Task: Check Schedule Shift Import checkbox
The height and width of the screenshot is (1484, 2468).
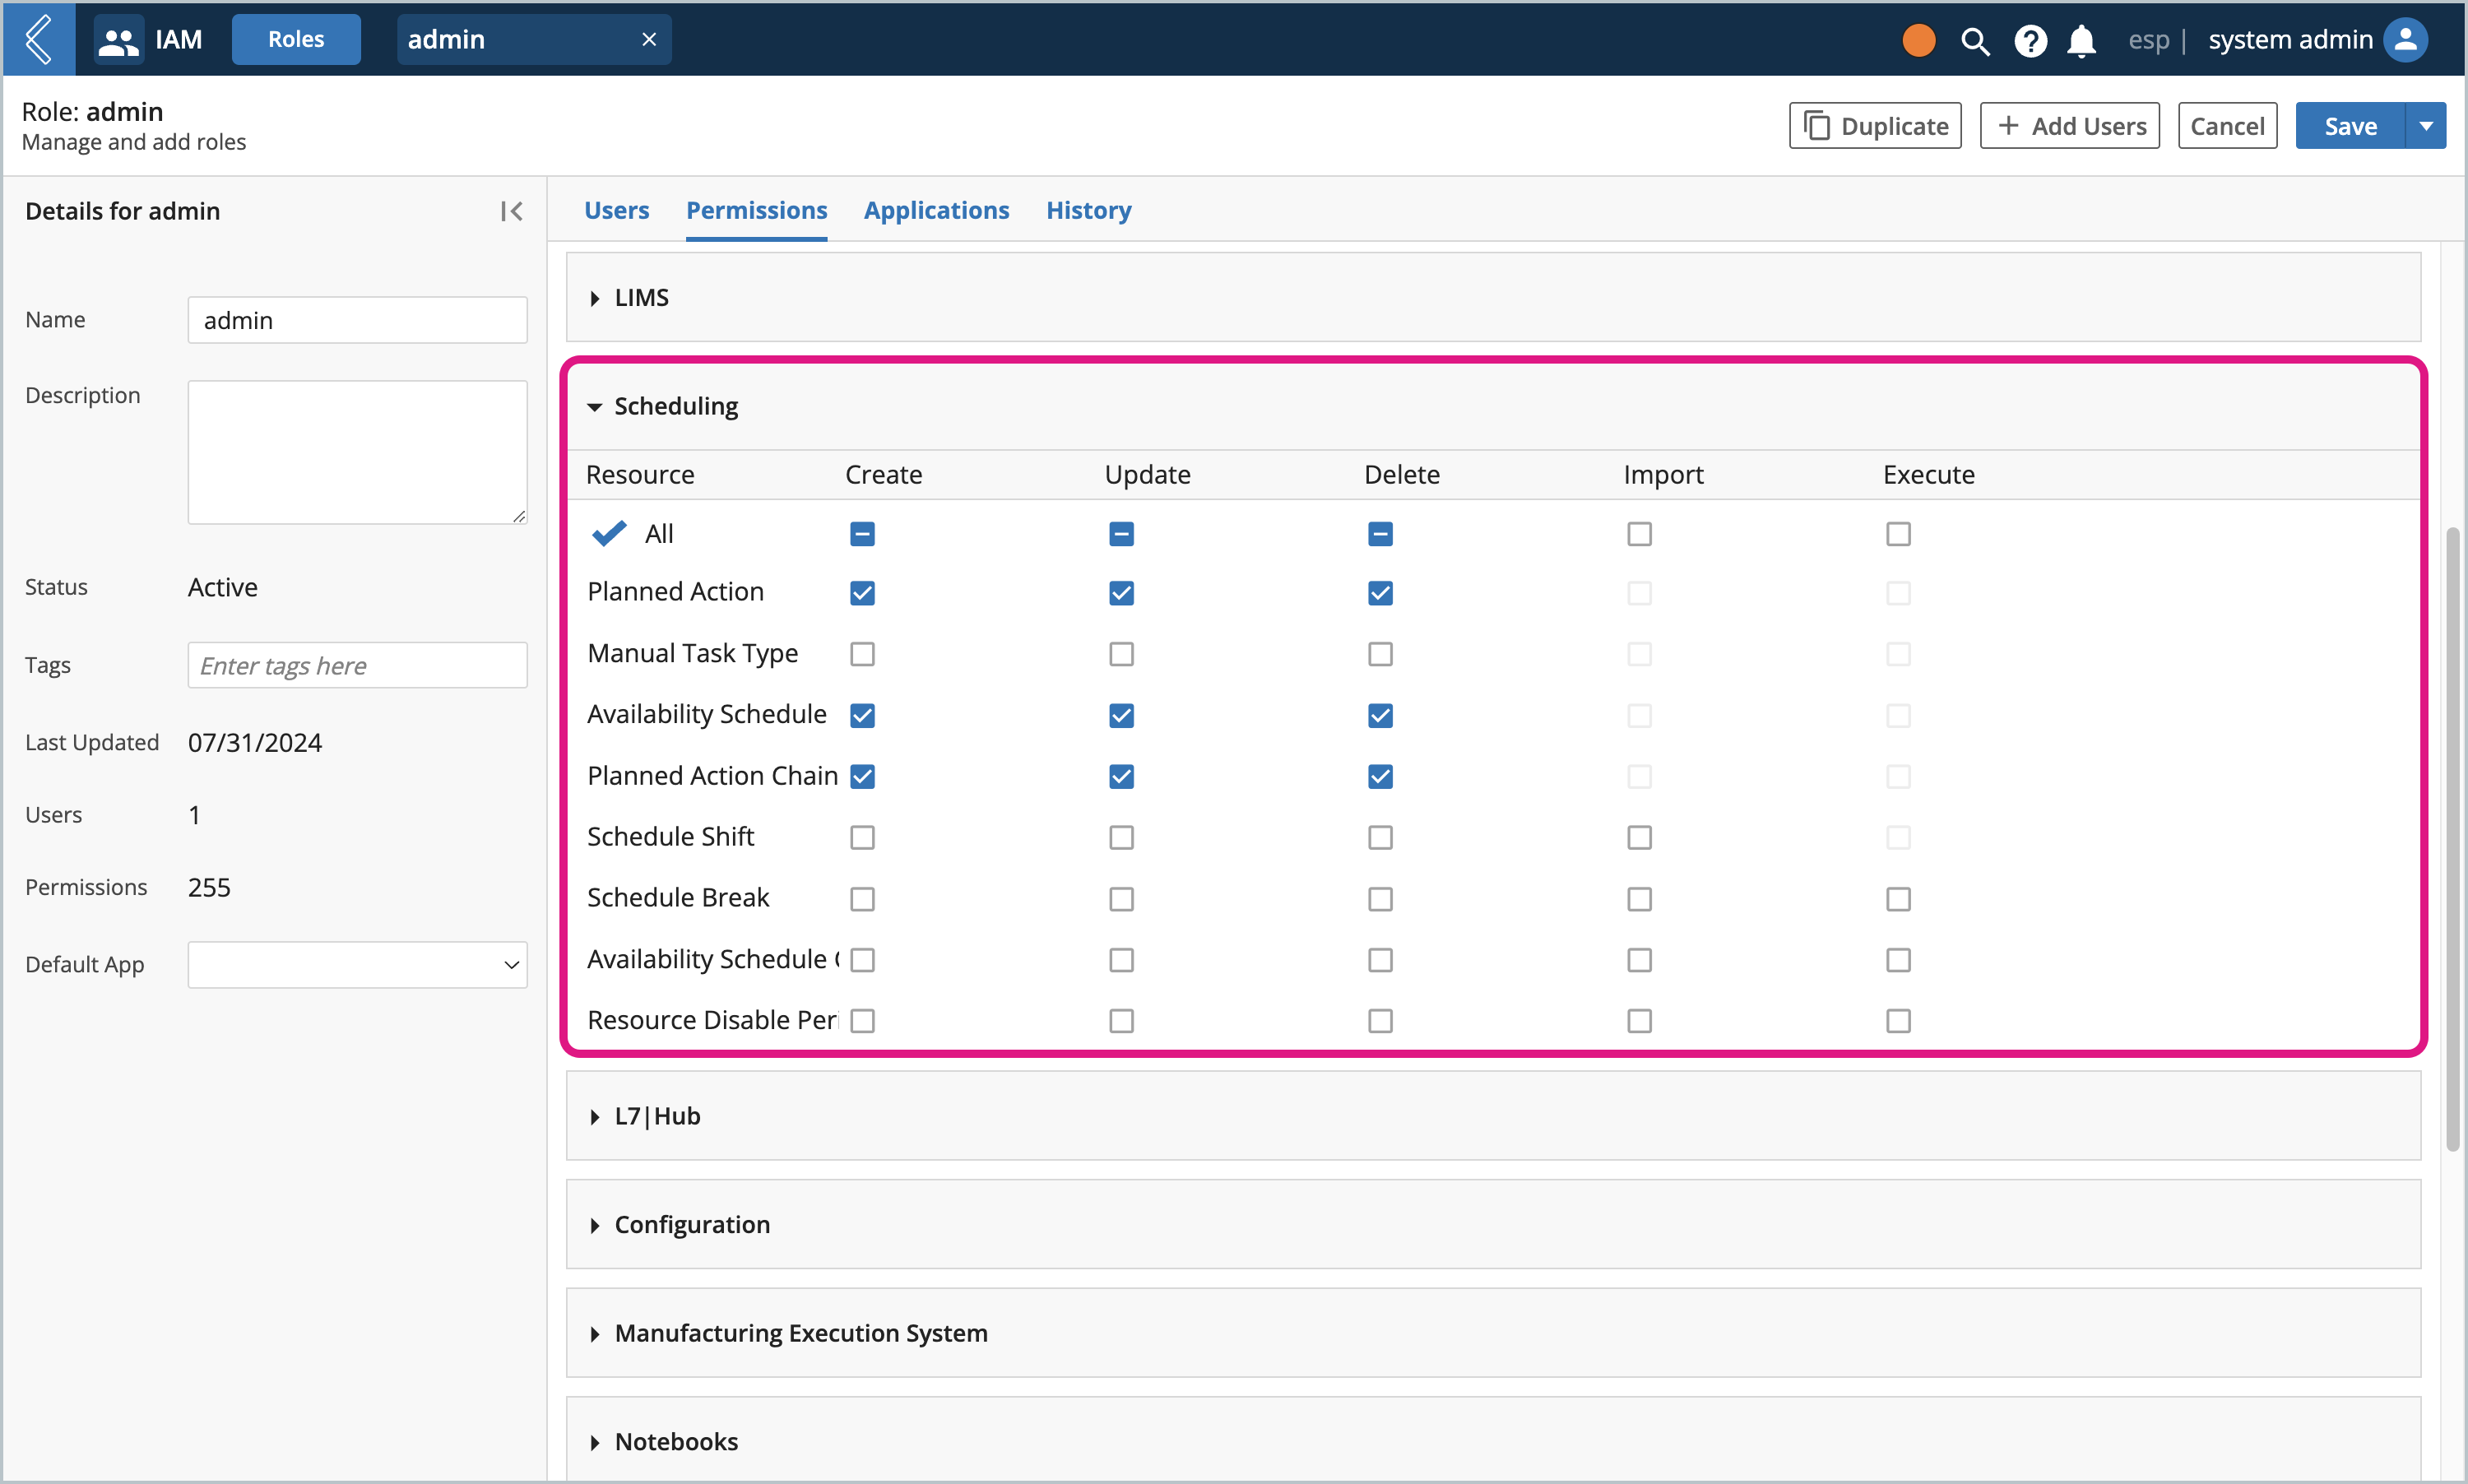Action: coord(1639,837)
